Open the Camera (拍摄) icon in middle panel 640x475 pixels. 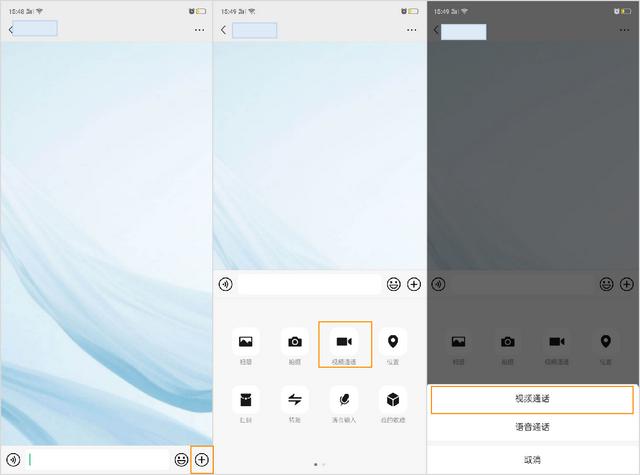295,342
